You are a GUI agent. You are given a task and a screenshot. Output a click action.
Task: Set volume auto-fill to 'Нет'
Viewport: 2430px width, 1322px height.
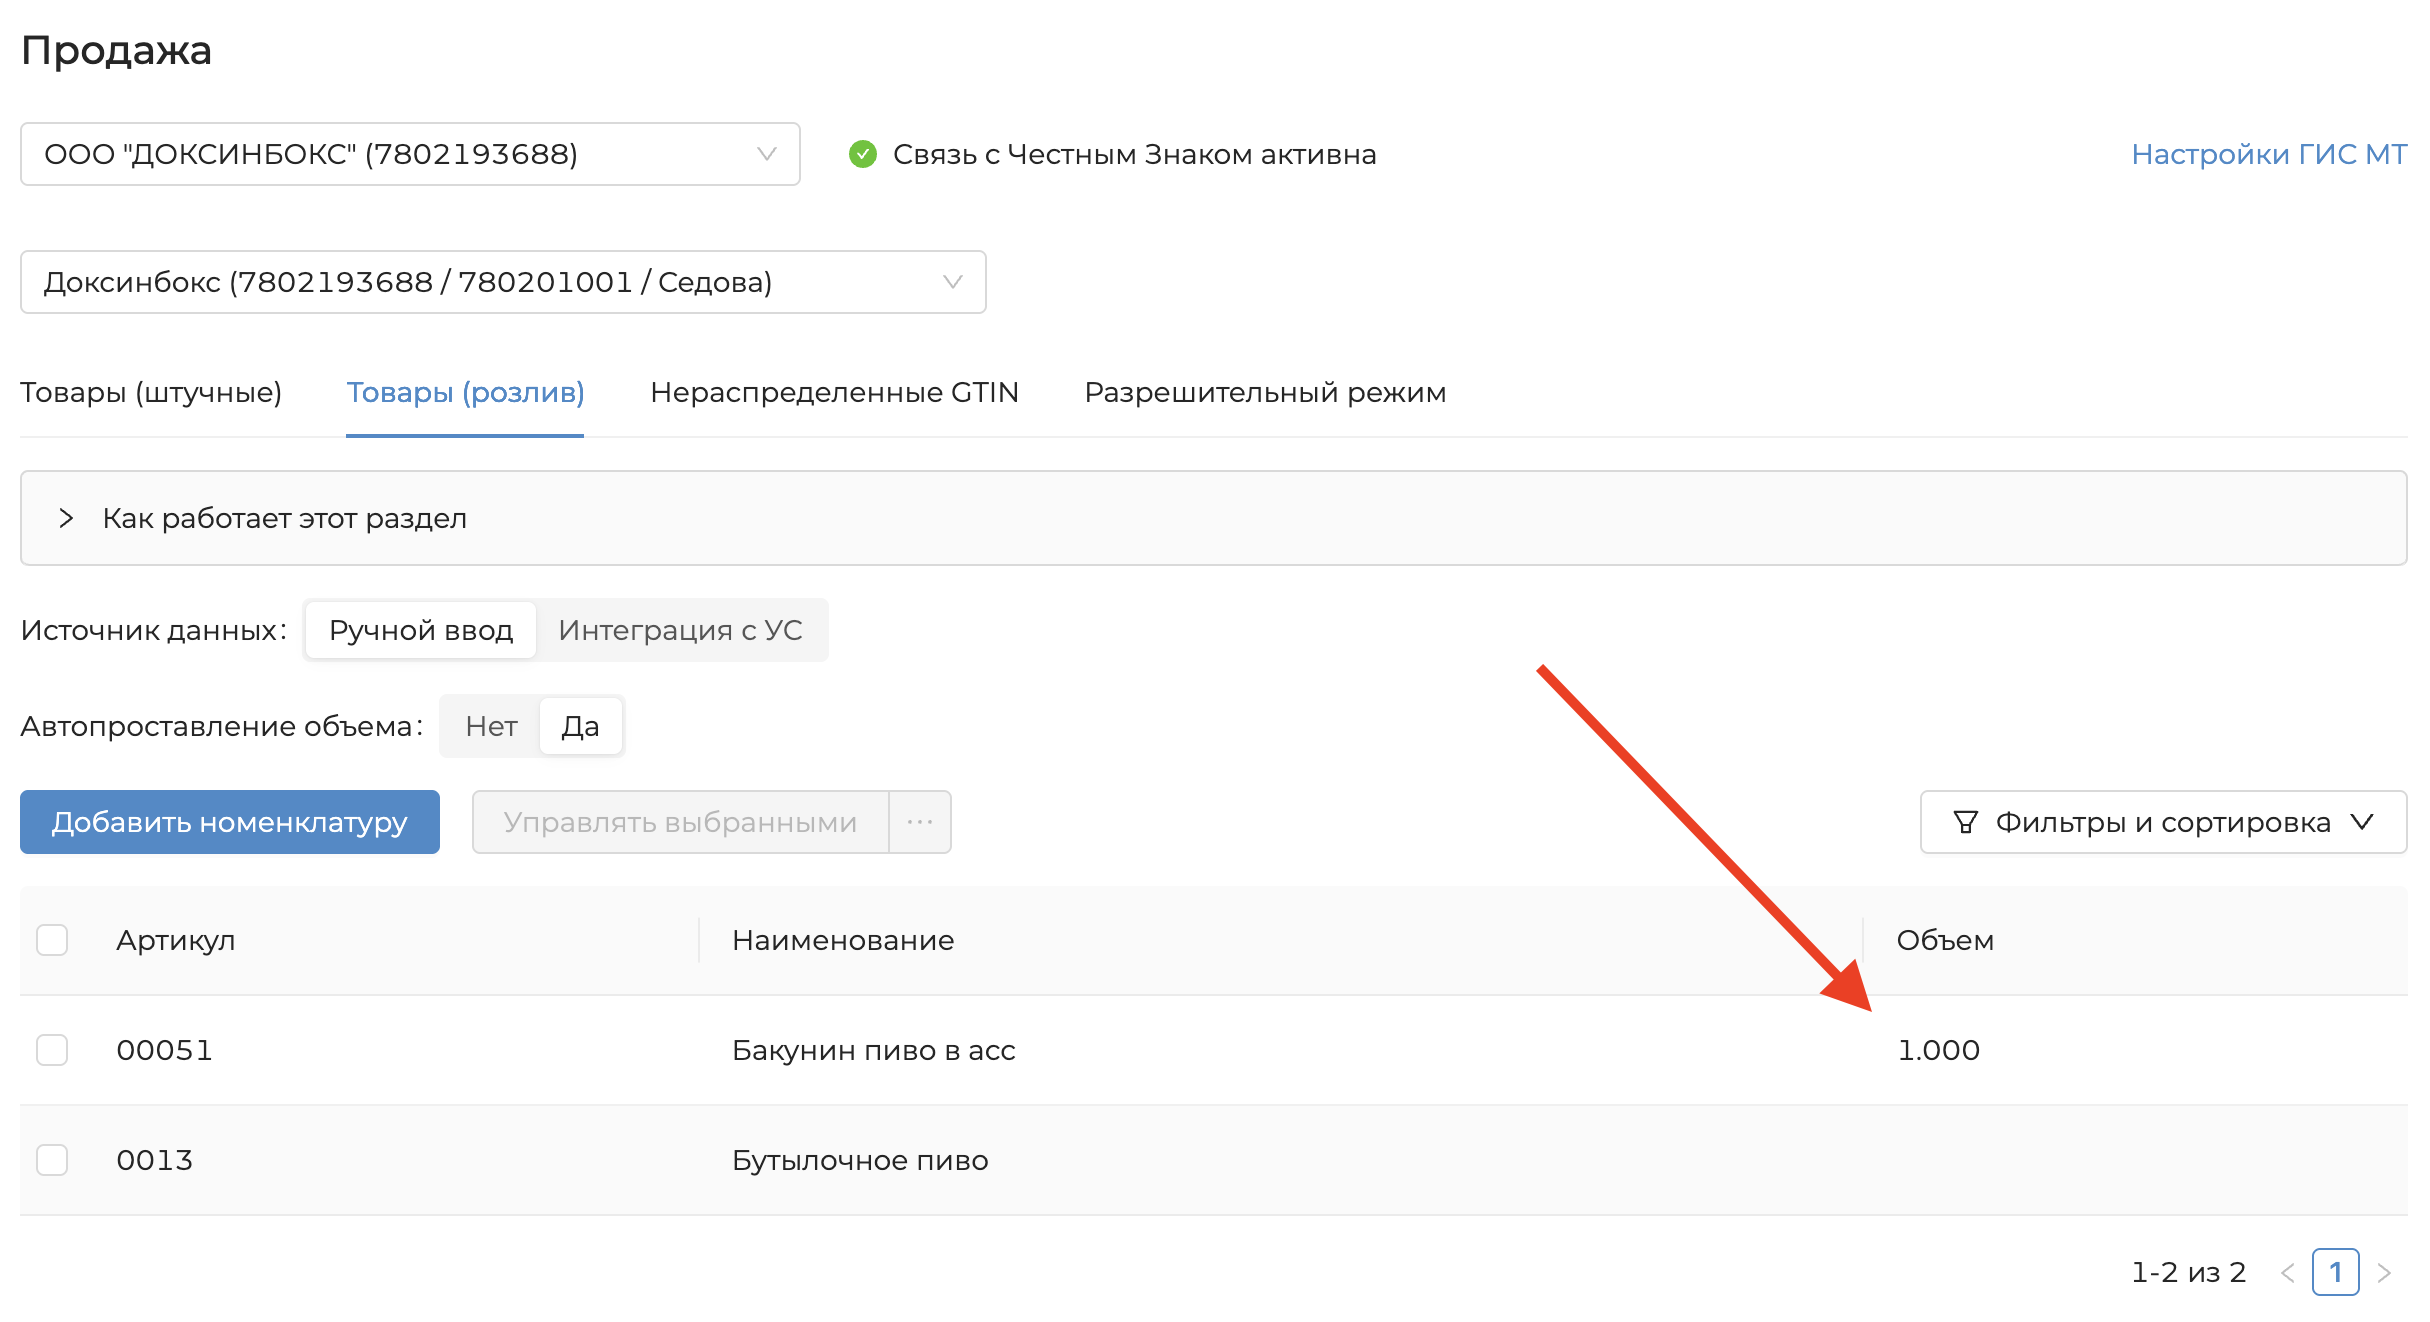click(x=491, y=726)
